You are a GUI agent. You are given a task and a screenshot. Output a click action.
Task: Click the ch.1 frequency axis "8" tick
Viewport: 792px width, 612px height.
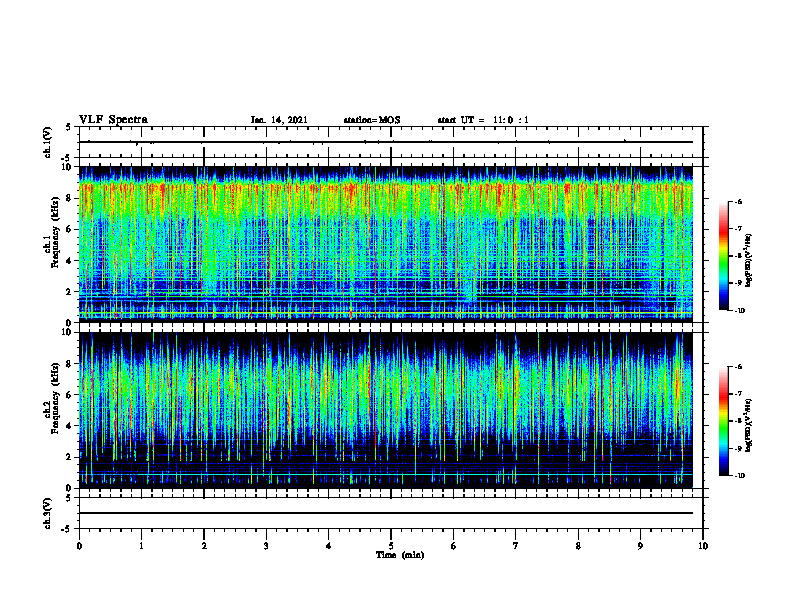pos(69,198)
